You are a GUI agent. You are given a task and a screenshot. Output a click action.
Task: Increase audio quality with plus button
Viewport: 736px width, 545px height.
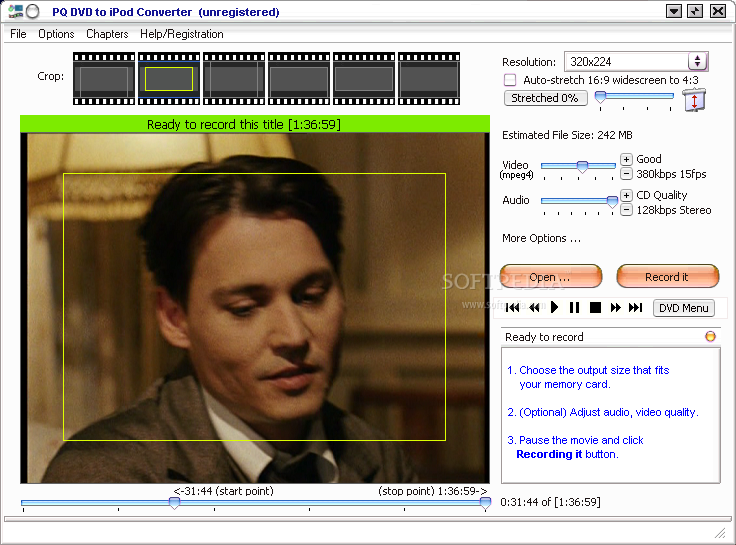pyautogui.click(x=626, y=195)
